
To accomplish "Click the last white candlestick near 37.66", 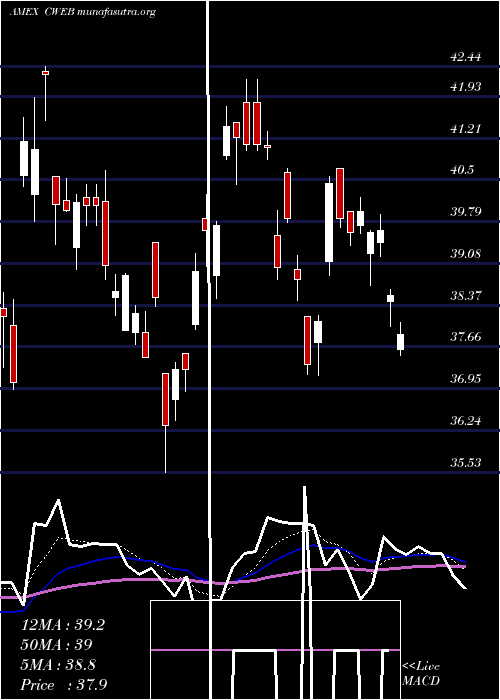I will [400, 342].
